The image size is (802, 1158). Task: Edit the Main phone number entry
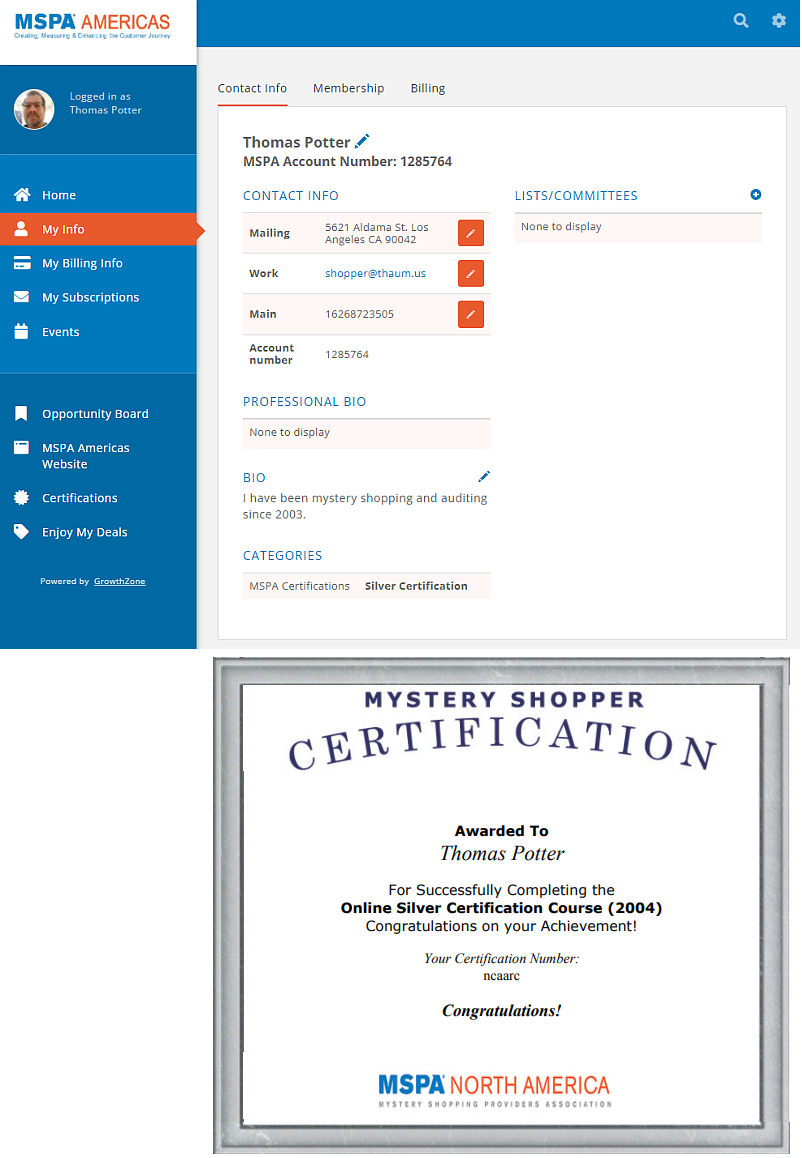(x=470, y=314)
